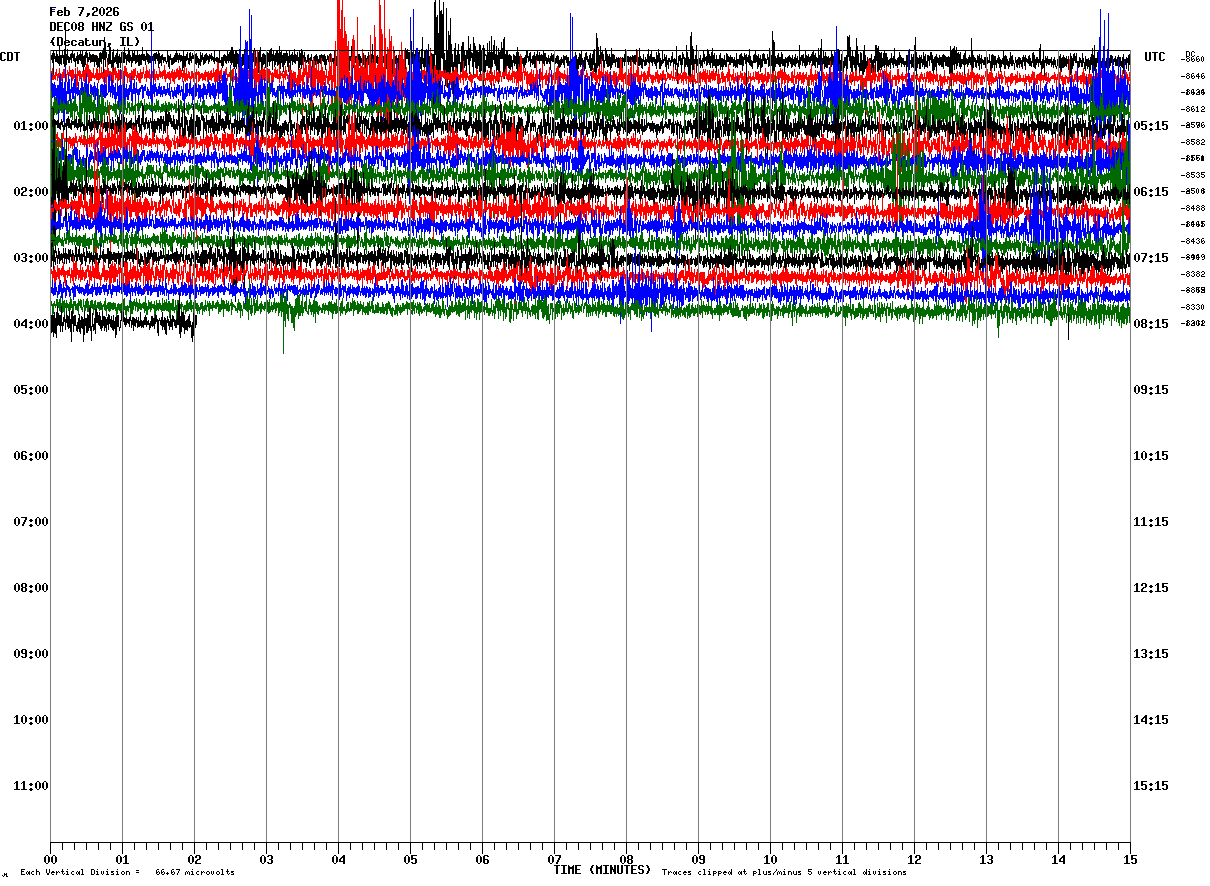The height and width of the screenshot is (886, 1210).
Task: Click the '07:00' CDT hour label
Action: [x=31, y=522]
